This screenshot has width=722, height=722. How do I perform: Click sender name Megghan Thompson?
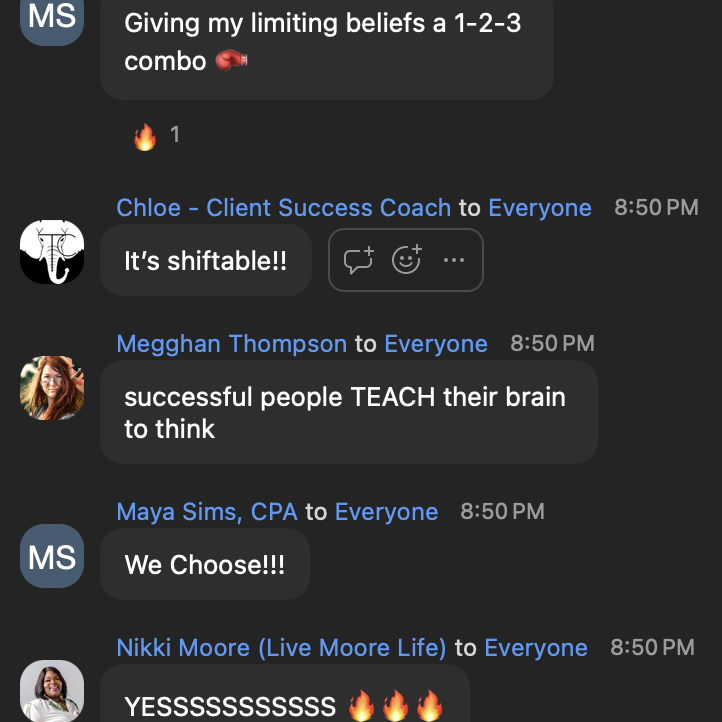tap(232, 344)
